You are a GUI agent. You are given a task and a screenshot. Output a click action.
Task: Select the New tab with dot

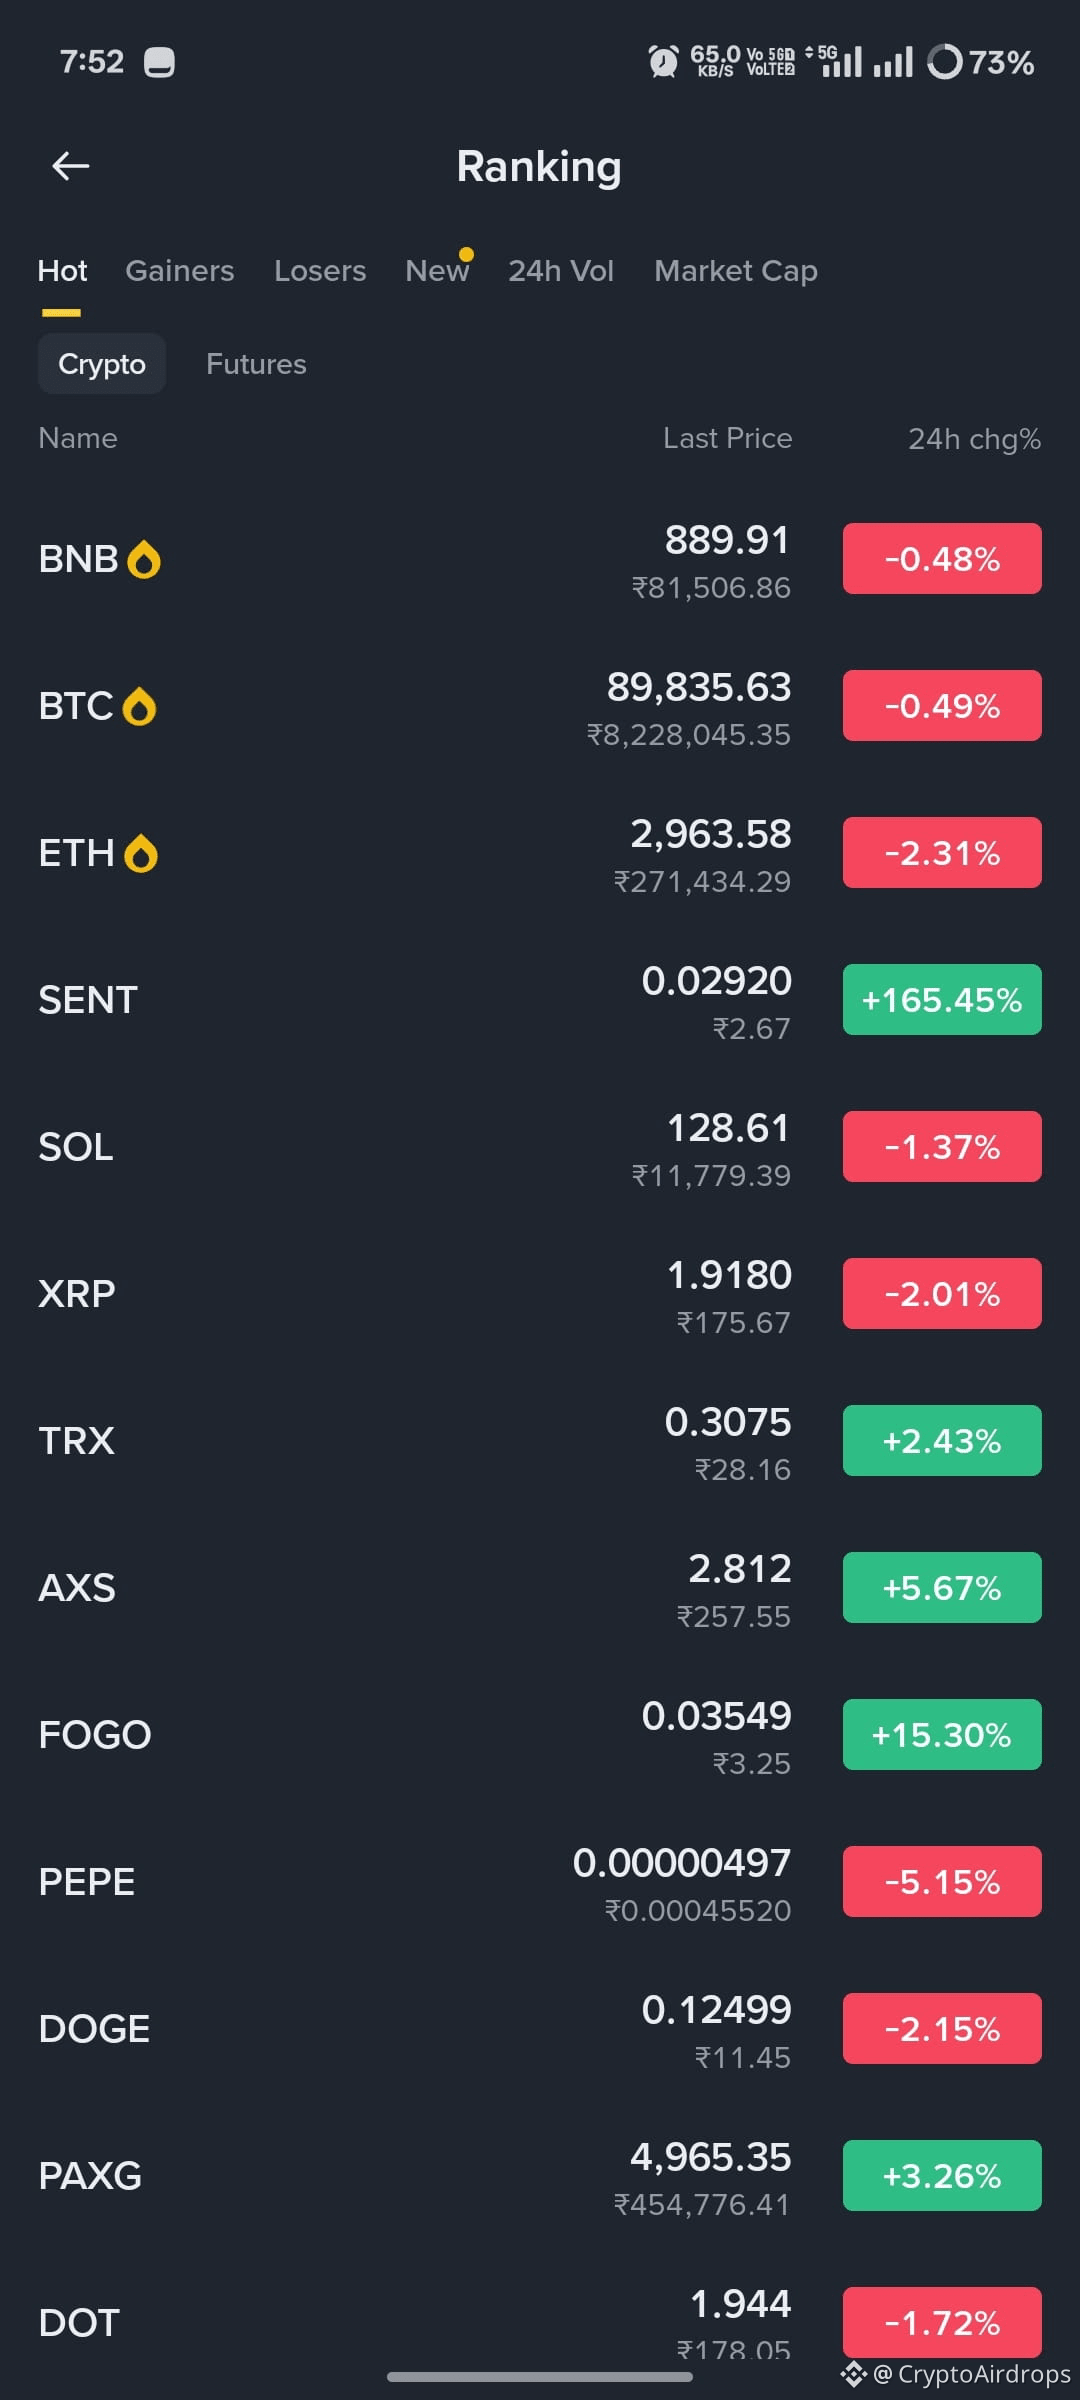coord(438,270)
